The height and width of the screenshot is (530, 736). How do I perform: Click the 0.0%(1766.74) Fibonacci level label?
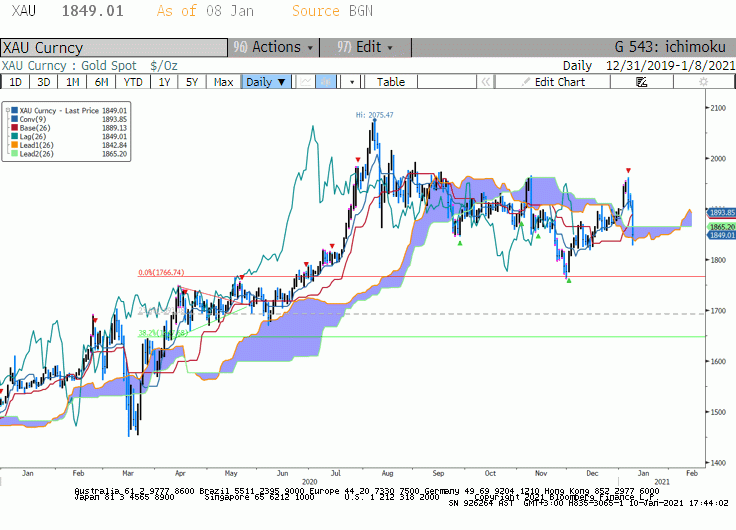pyautogui.click(x=161, y=272)
